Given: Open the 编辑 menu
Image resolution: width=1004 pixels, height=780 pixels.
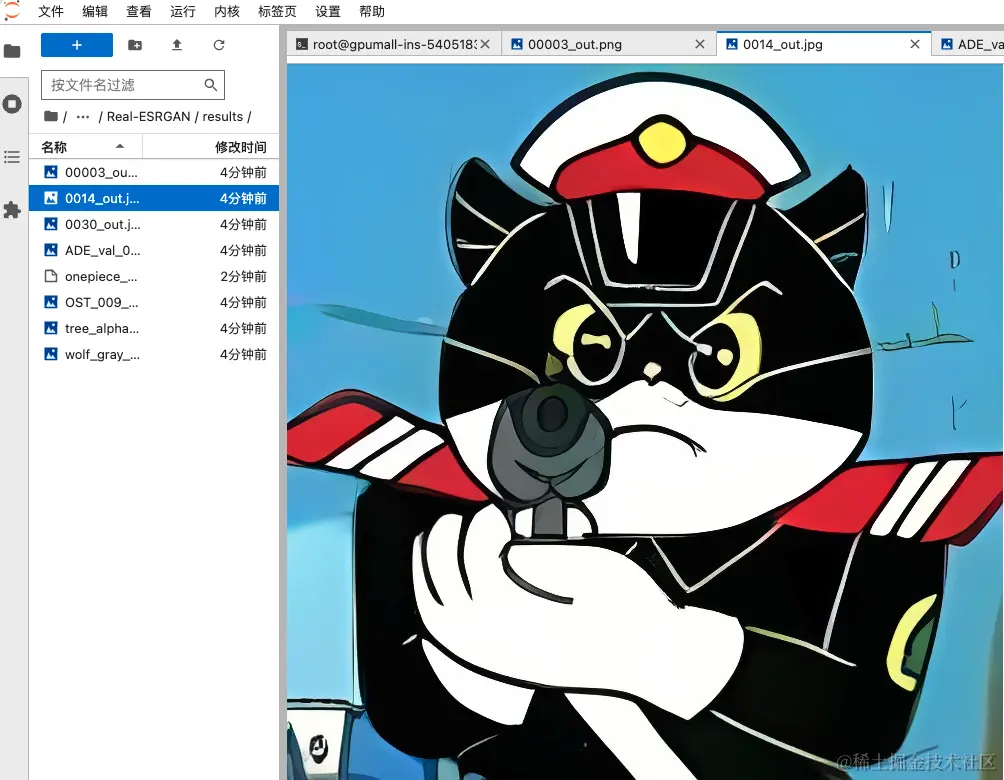Looking at the screenshot, I should click(x=95, y=12).
